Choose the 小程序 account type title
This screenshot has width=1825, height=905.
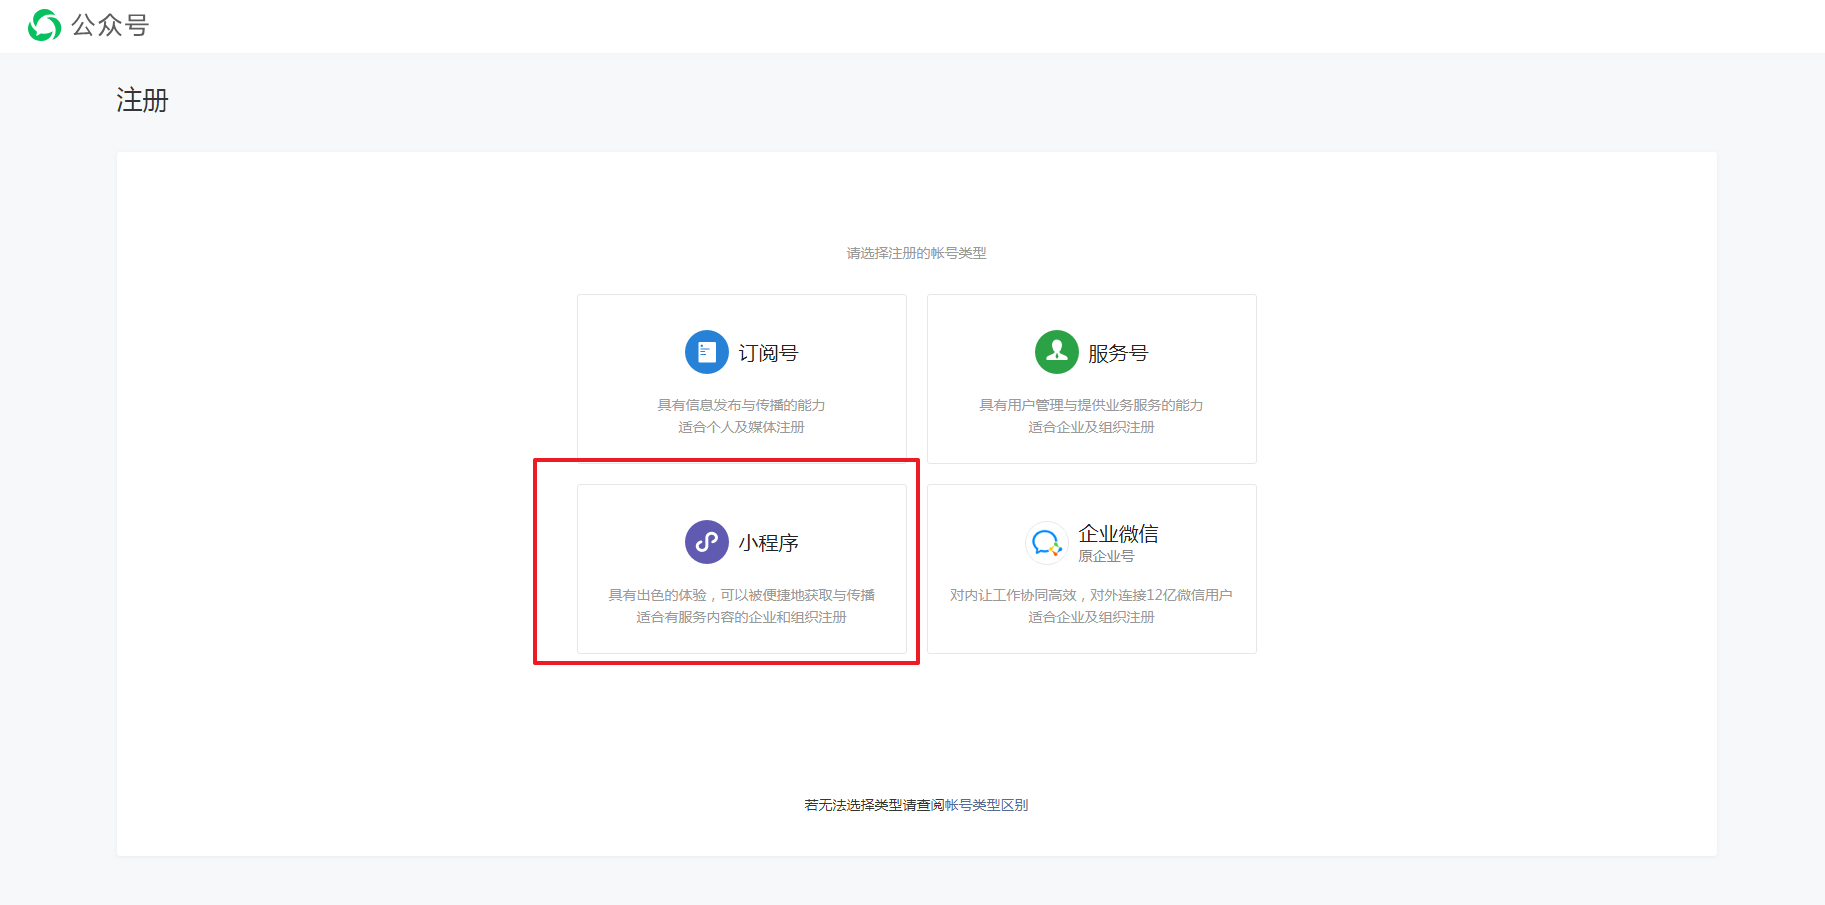(x=768, y=543)
